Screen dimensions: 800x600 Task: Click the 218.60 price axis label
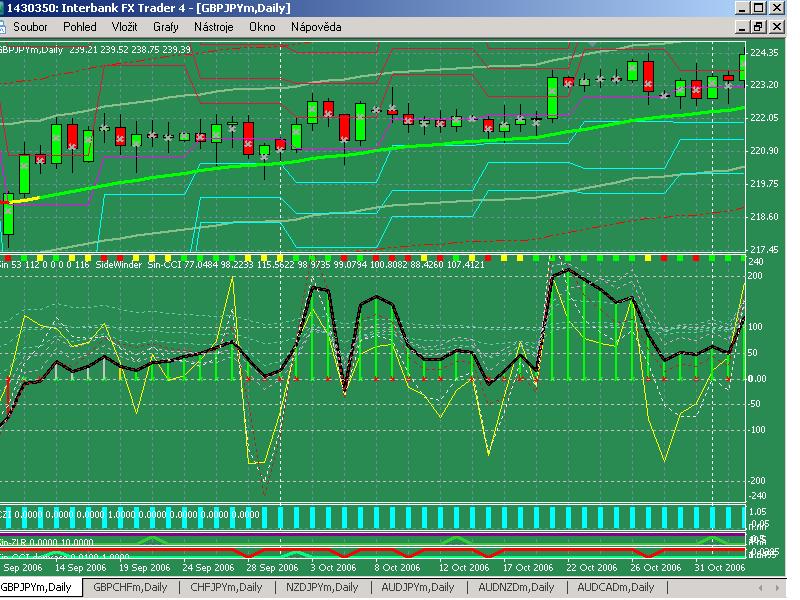(764, 217)
